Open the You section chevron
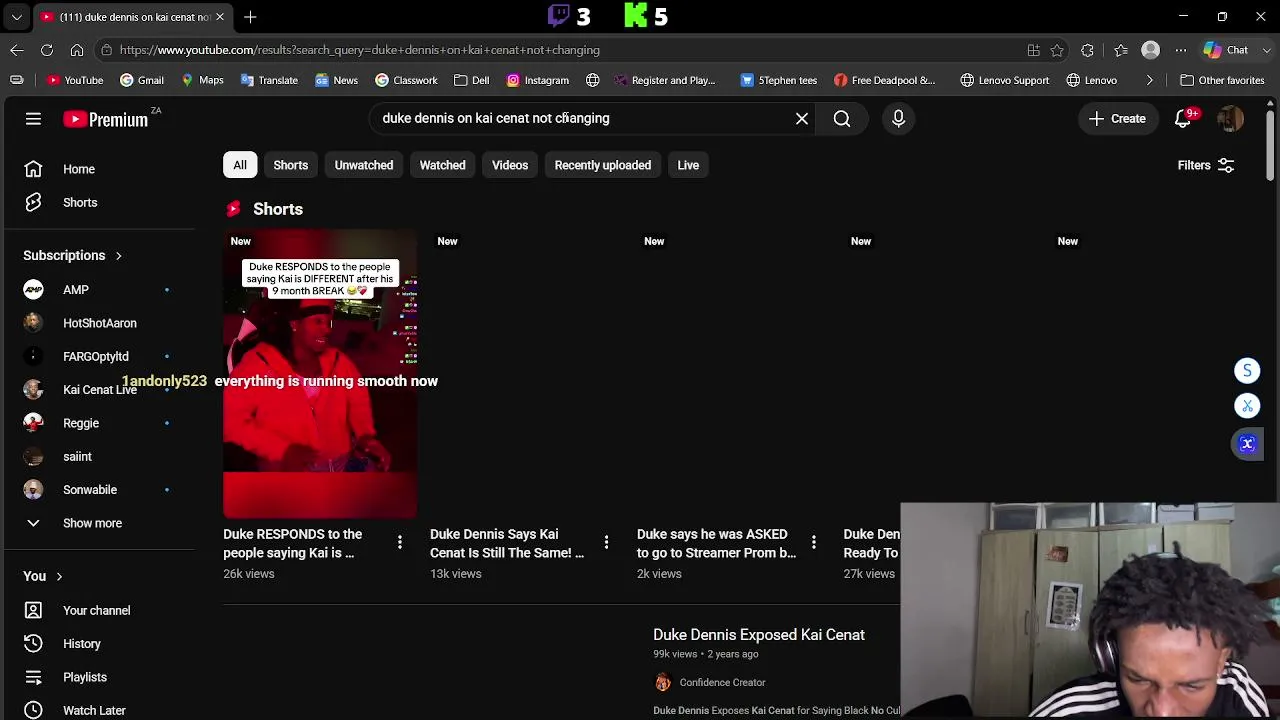This screenshot has width=1280, height=720. click(x=59, y=576)
